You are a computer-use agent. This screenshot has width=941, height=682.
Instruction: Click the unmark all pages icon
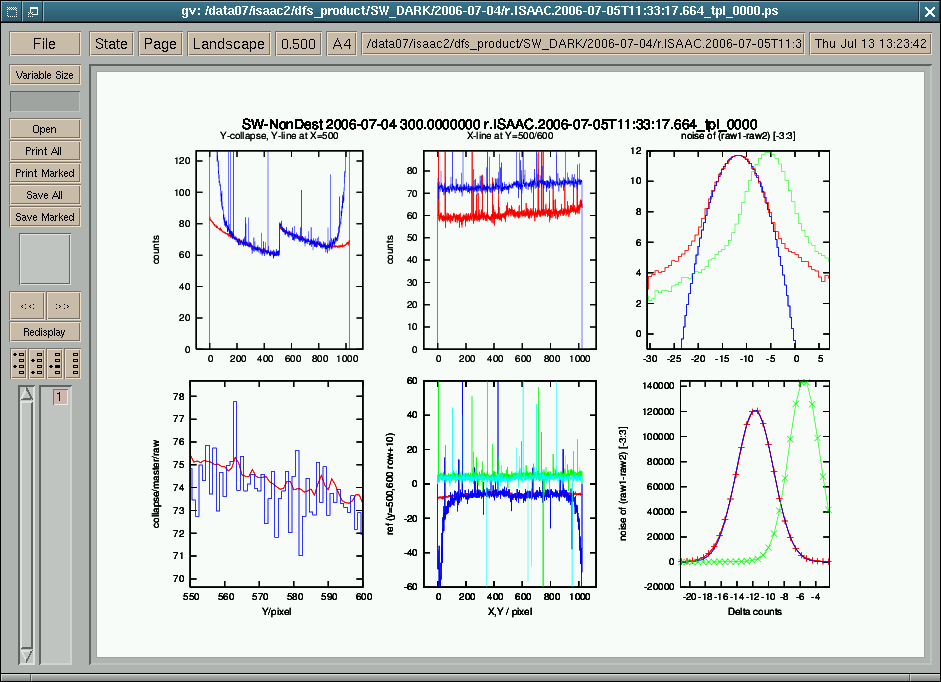[73, 362]
